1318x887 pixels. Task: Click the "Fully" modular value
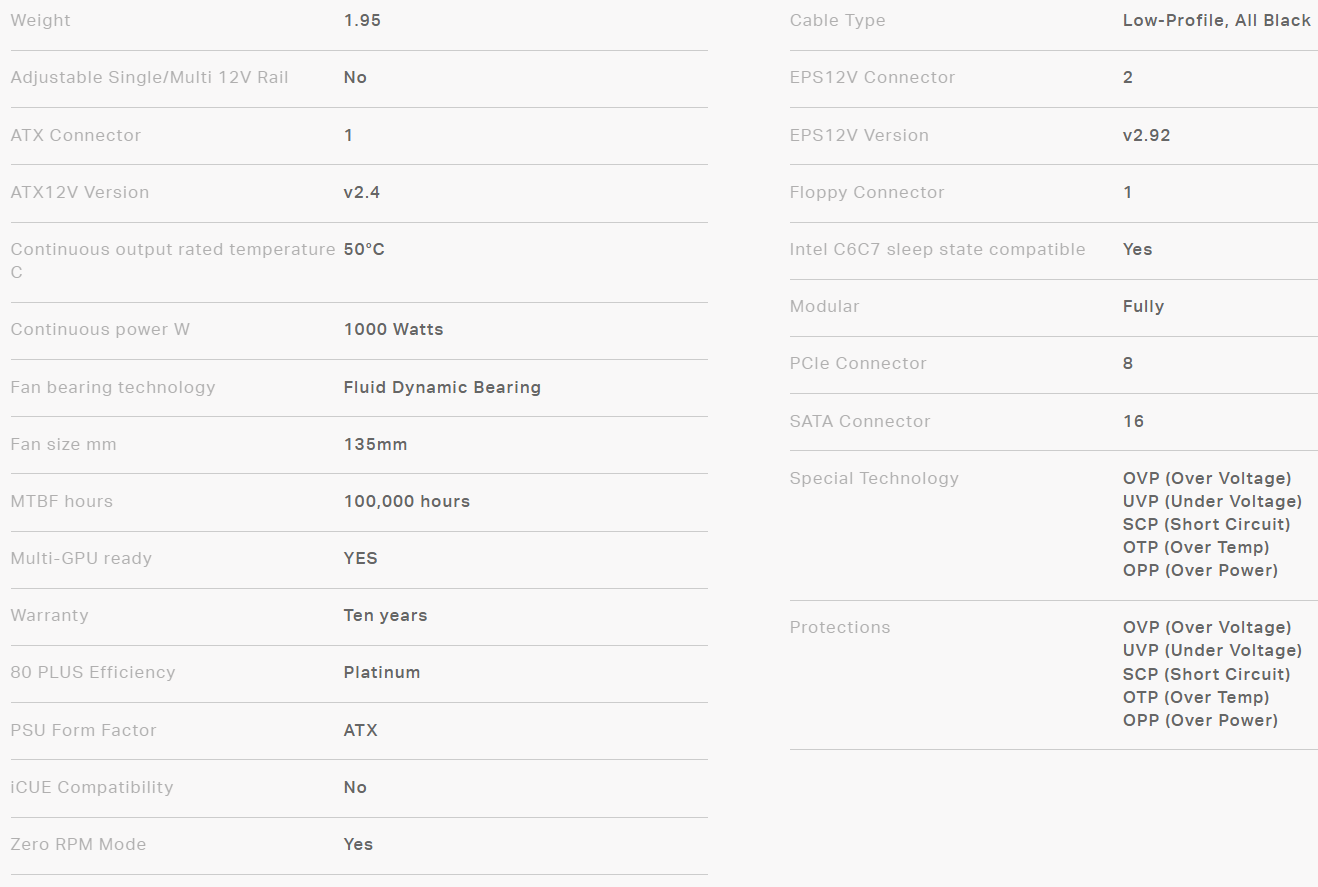point(1143,306)
